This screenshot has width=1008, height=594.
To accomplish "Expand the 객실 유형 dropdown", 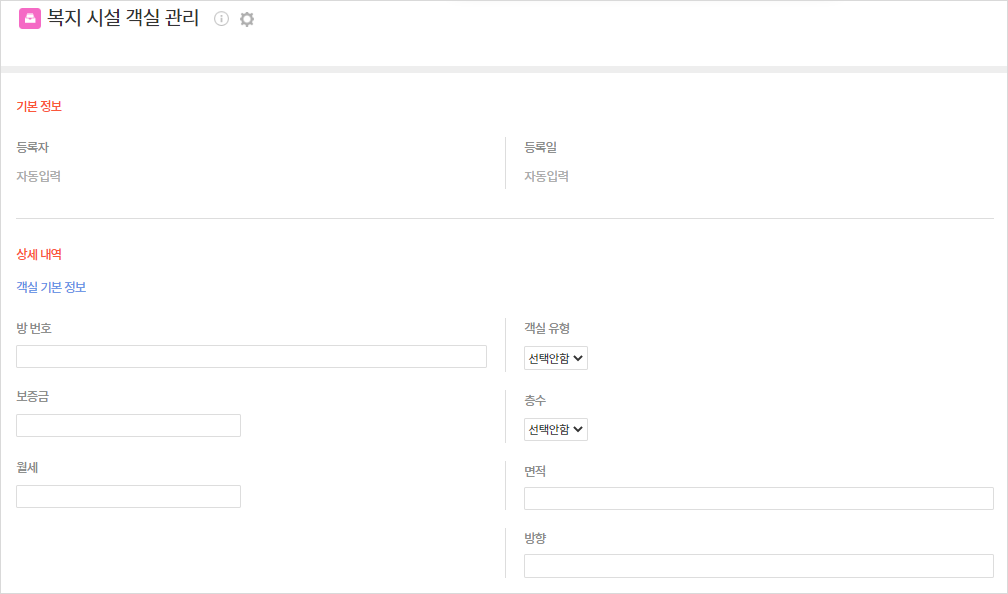I will pos(556,358).
